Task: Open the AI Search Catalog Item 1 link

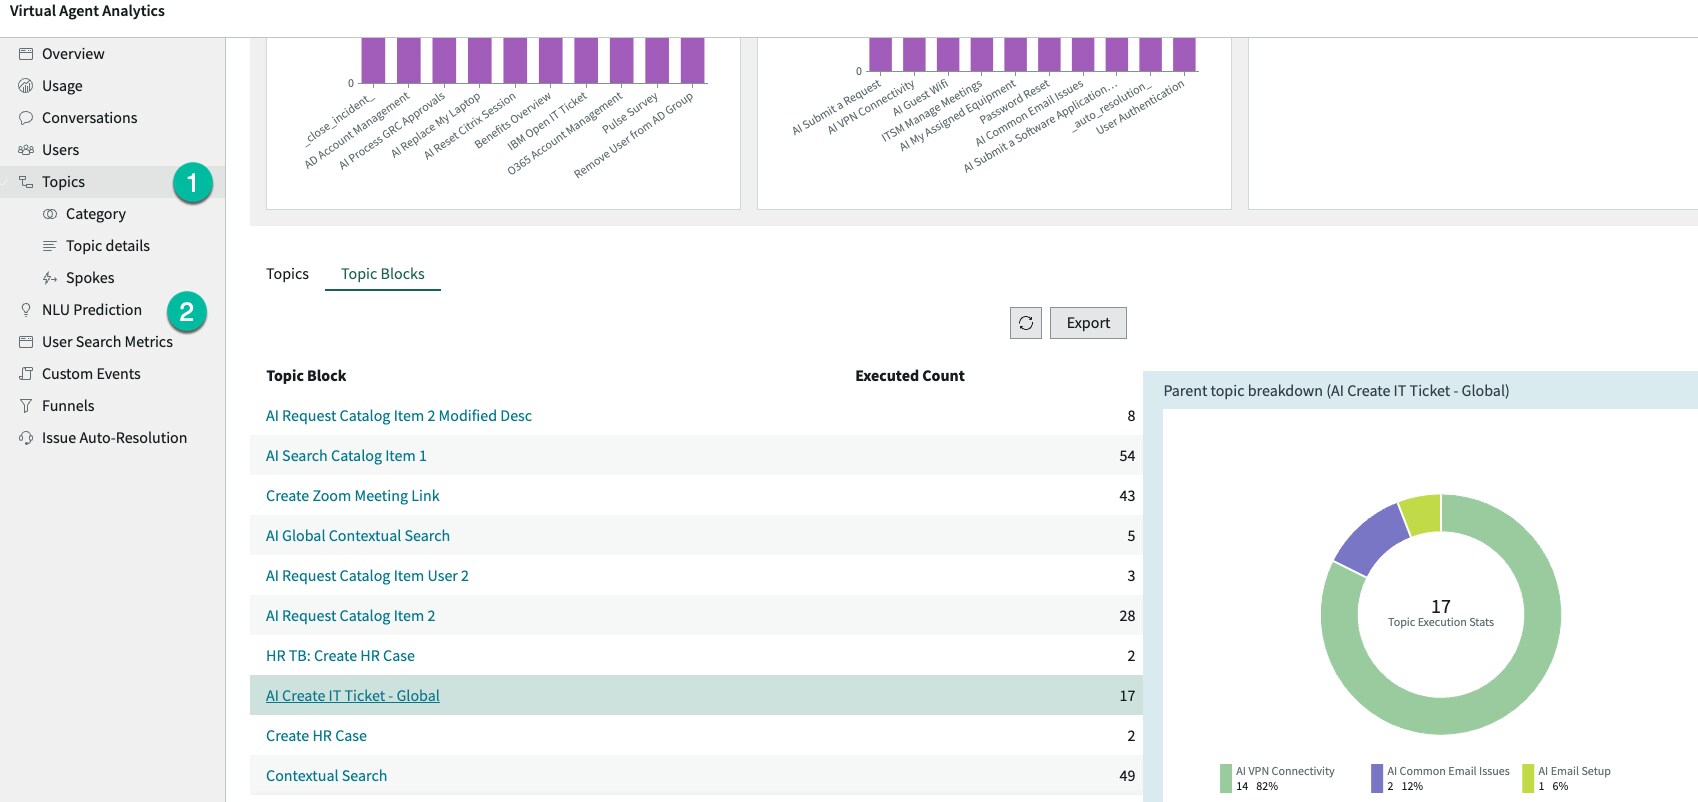Action: (346, 456)
